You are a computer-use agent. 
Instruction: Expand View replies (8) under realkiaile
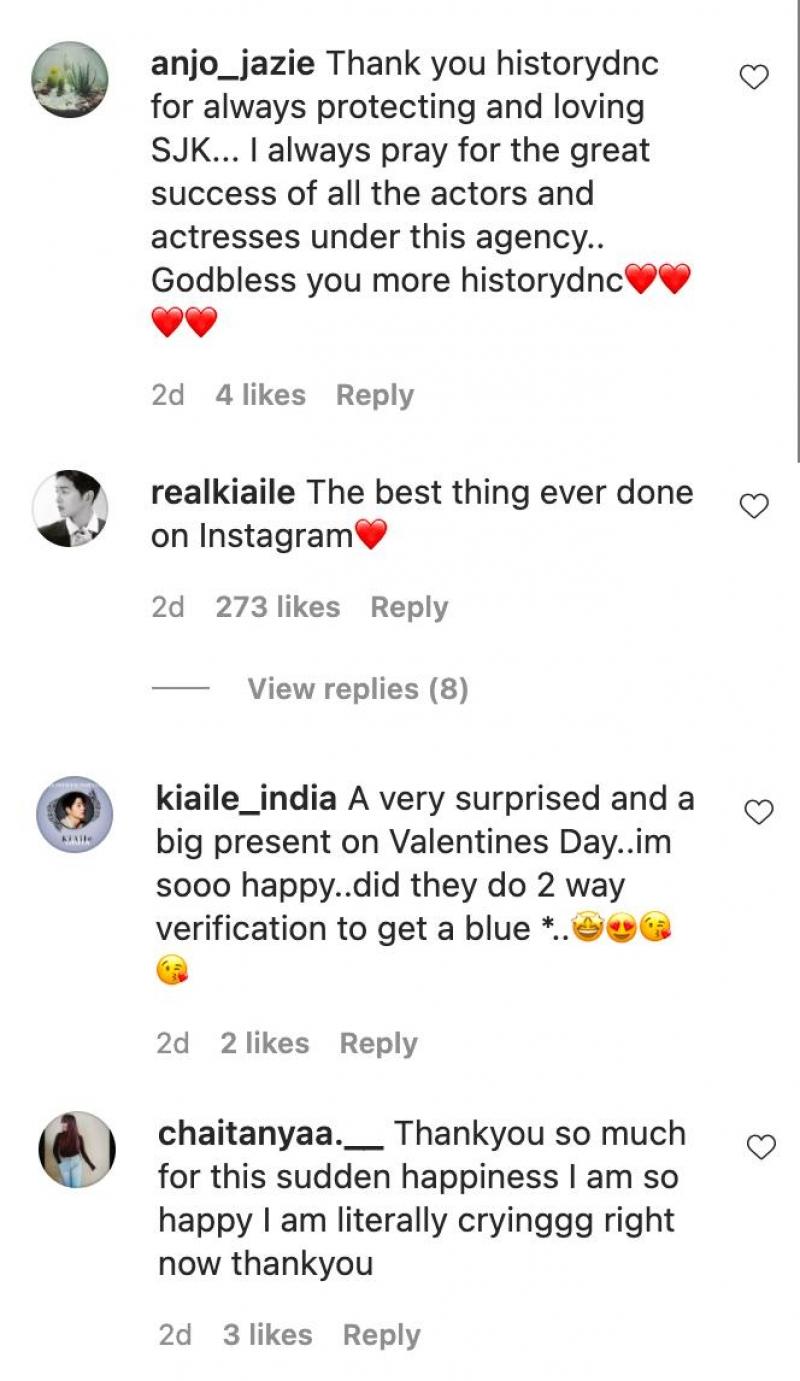pyautogui.click(x=357, y=689)
